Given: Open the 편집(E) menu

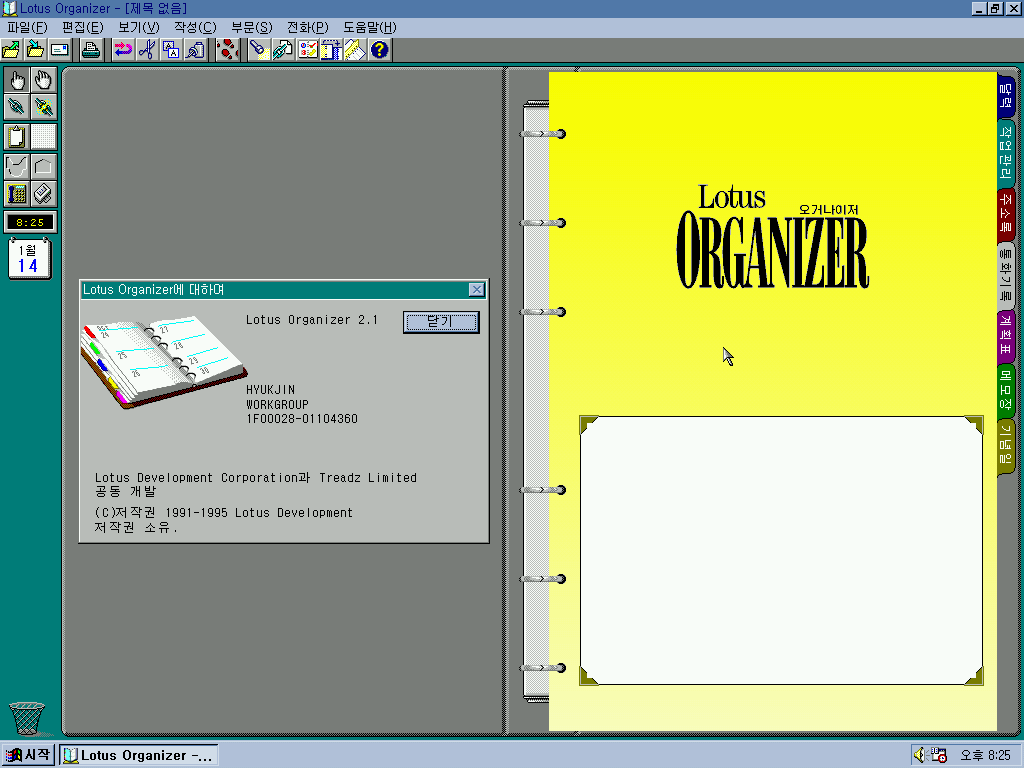Looking at the screenshot, I should 83,27.
